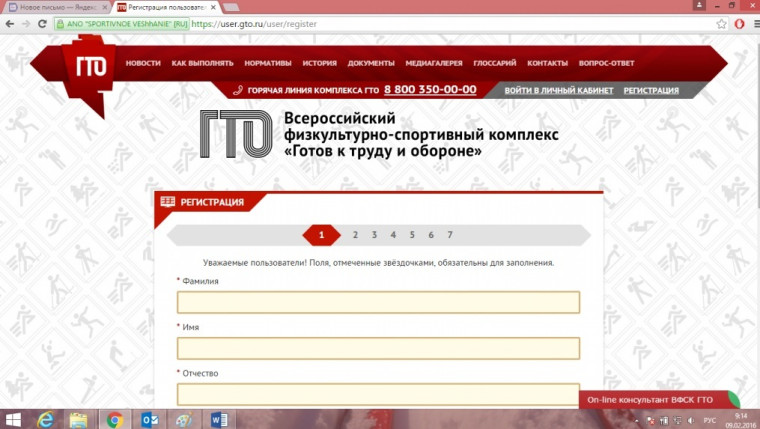760x429 pixels.
Task: Go to registration step 3
Action: tap(374, 235)
